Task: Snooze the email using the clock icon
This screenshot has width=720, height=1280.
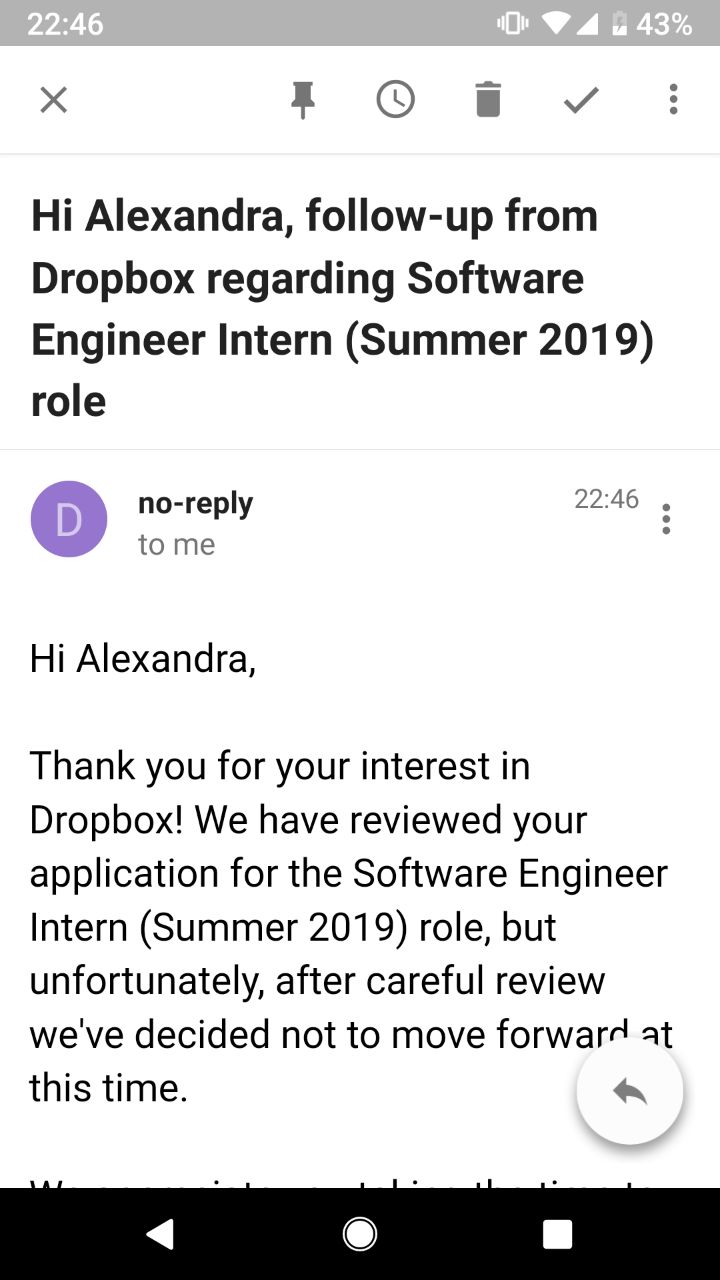Action: pos(395,100)
